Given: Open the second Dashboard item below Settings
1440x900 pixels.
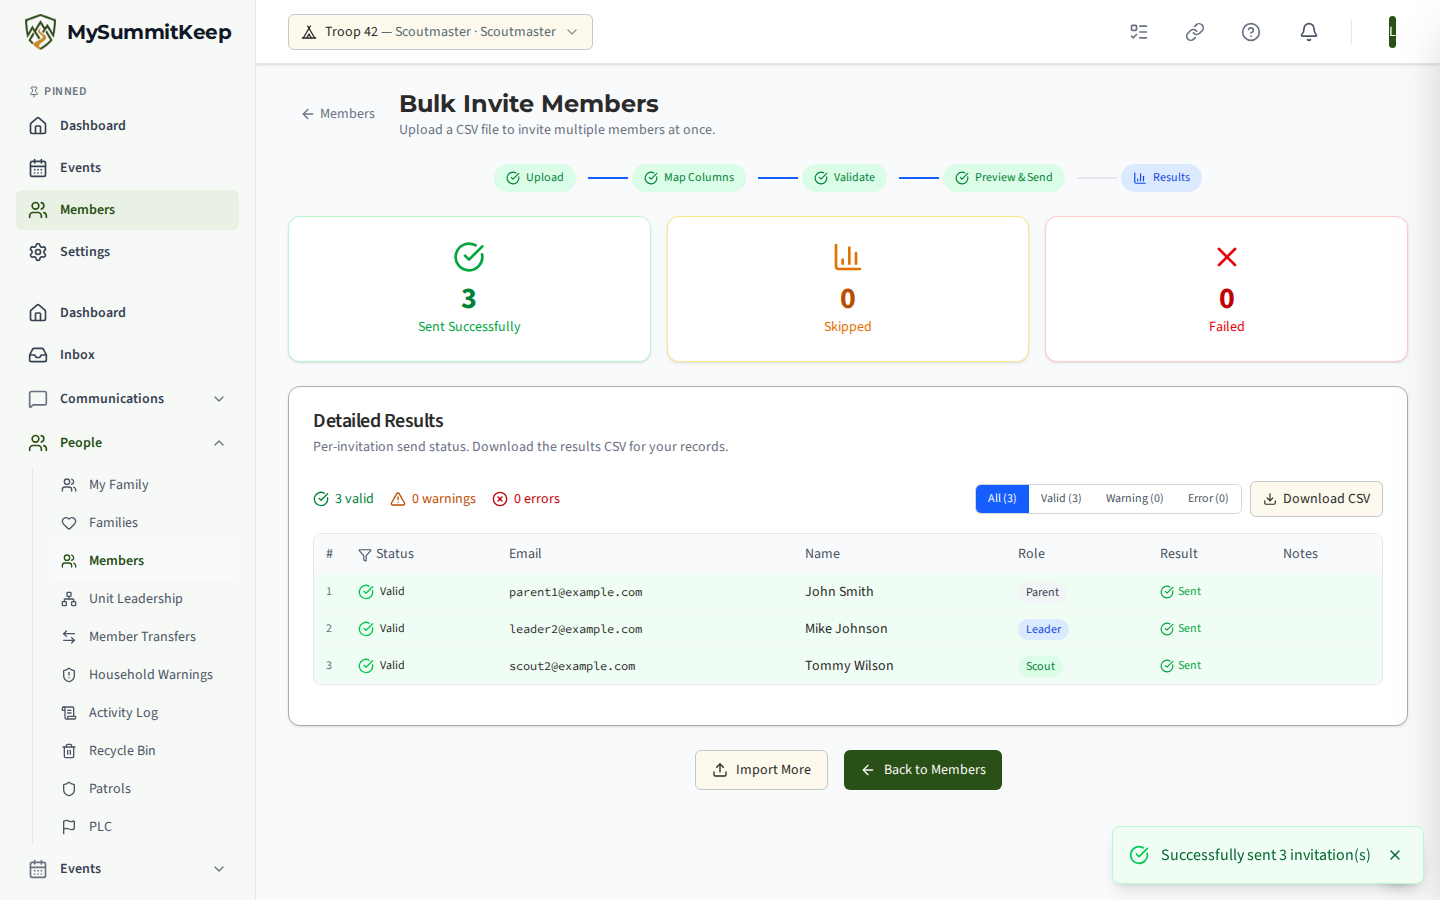Looking at the screenshot, I should [127, 313].
